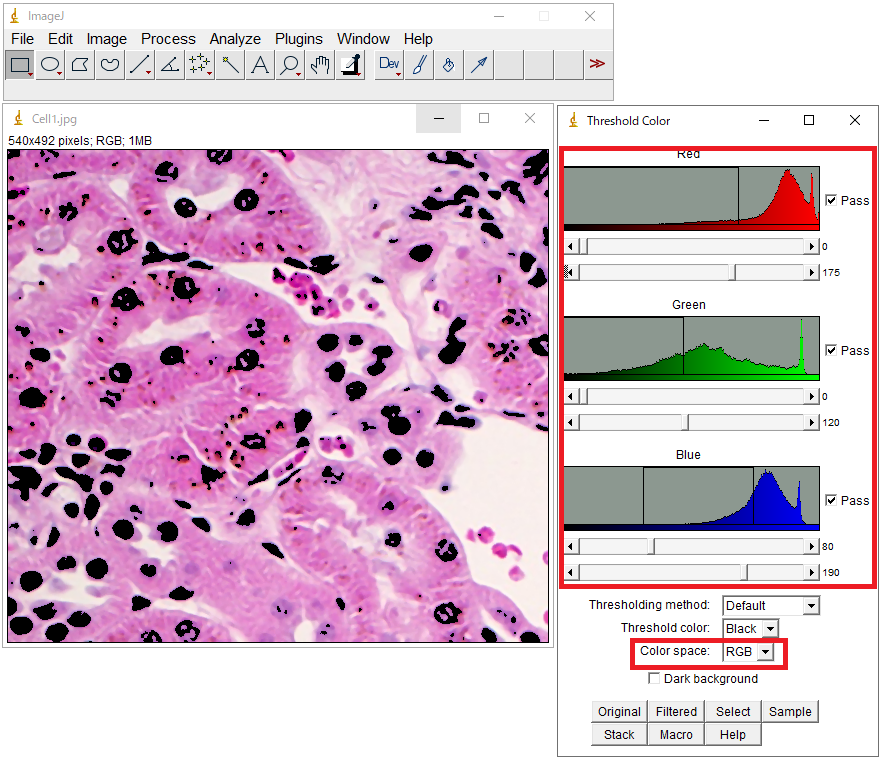Select the Text tool
Image resolution: width=882 pixels, height=765 pixels.
tap(260, 65)
